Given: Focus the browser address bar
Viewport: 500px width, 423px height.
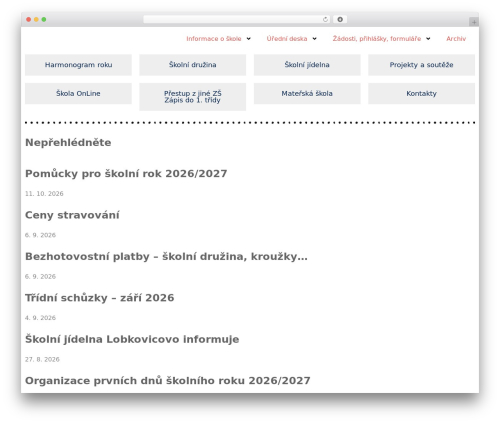Looking at the screenshot, I should pos(237,20).
